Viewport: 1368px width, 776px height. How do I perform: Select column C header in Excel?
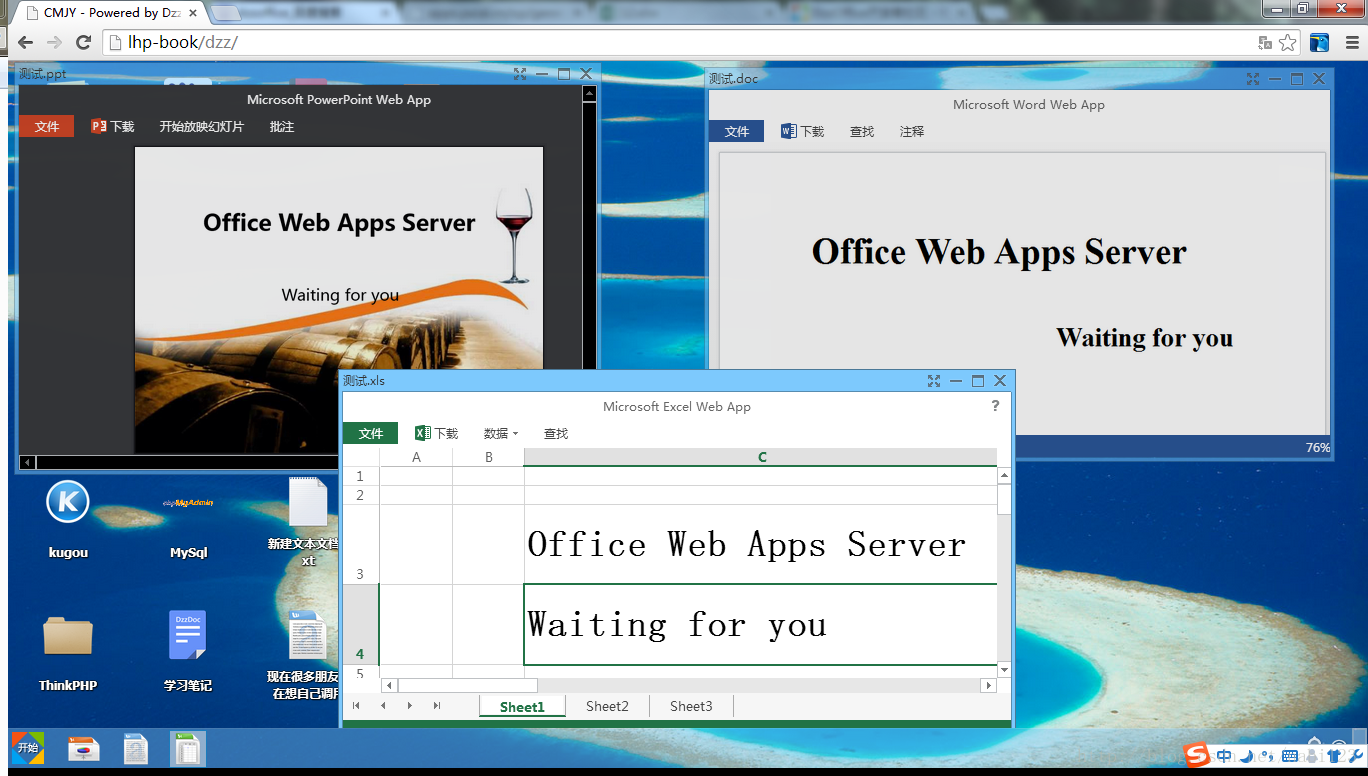coord(761,457)
